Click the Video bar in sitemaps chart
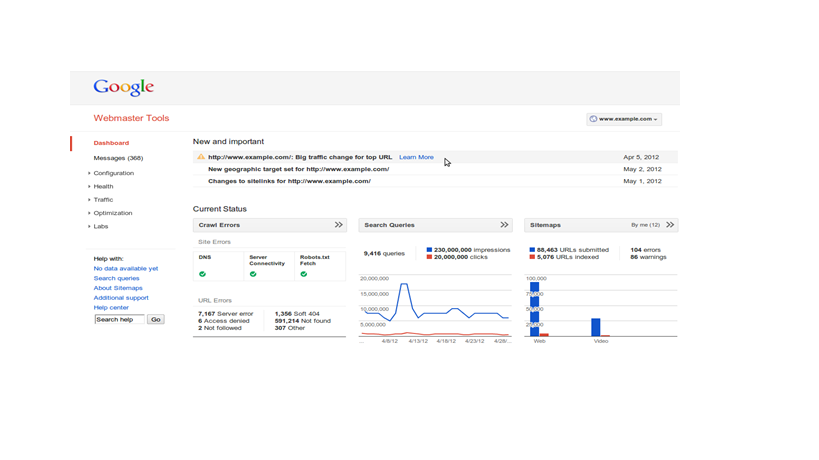Image resolution: width=819 pixels, height=460 pixels. [595, 327]
